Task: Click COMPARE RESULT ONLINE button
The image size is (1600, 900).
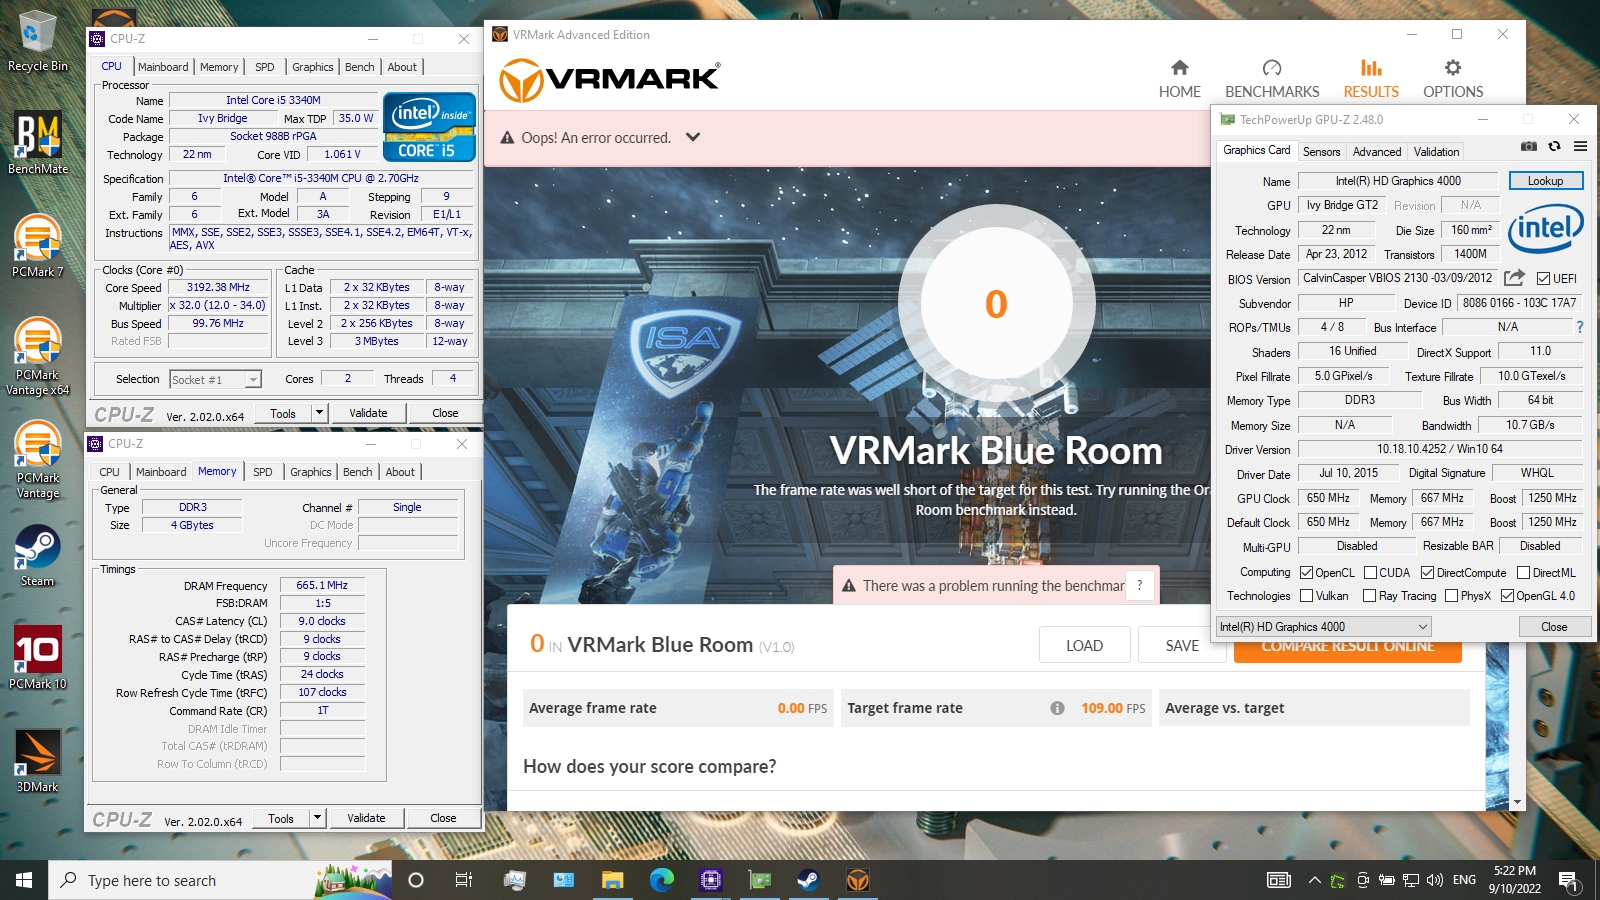Action: point(1347,647)
